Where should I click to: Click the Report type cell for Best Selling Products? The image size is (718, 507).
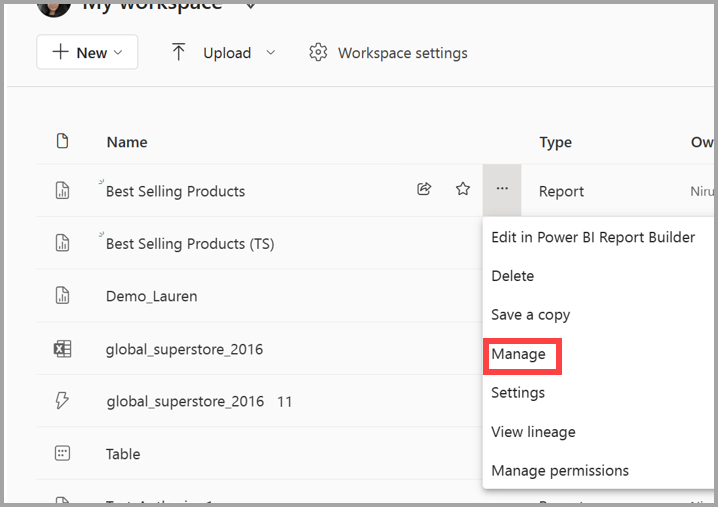[561, 191]
